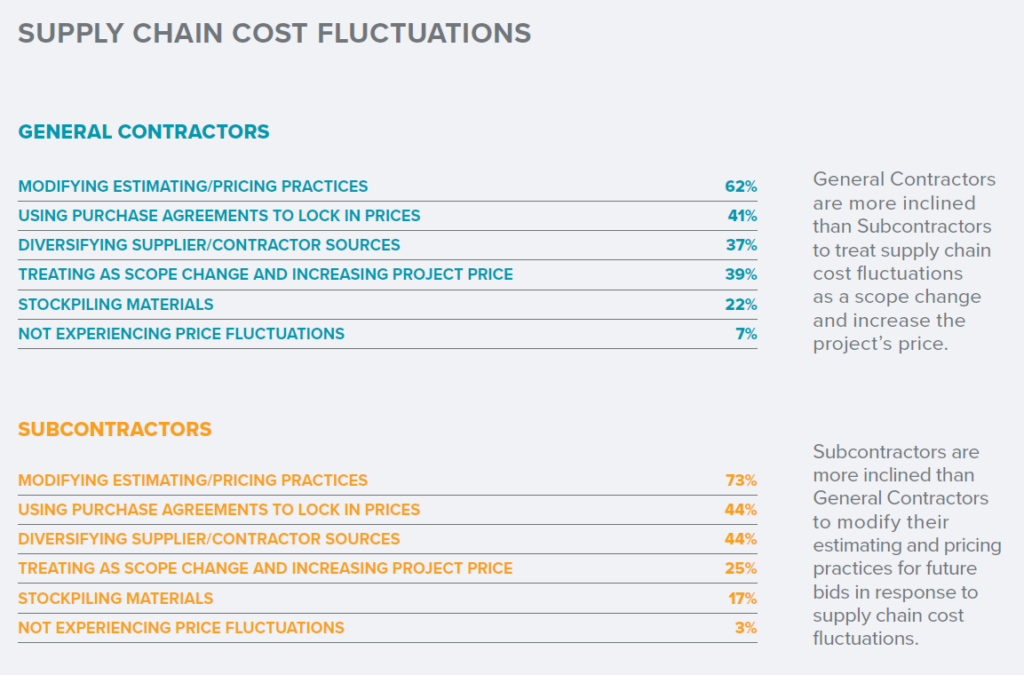Click General Contractors' Using Purchase Agreements row label
This screenshot has height=675, width=1024.
point(219,215)
